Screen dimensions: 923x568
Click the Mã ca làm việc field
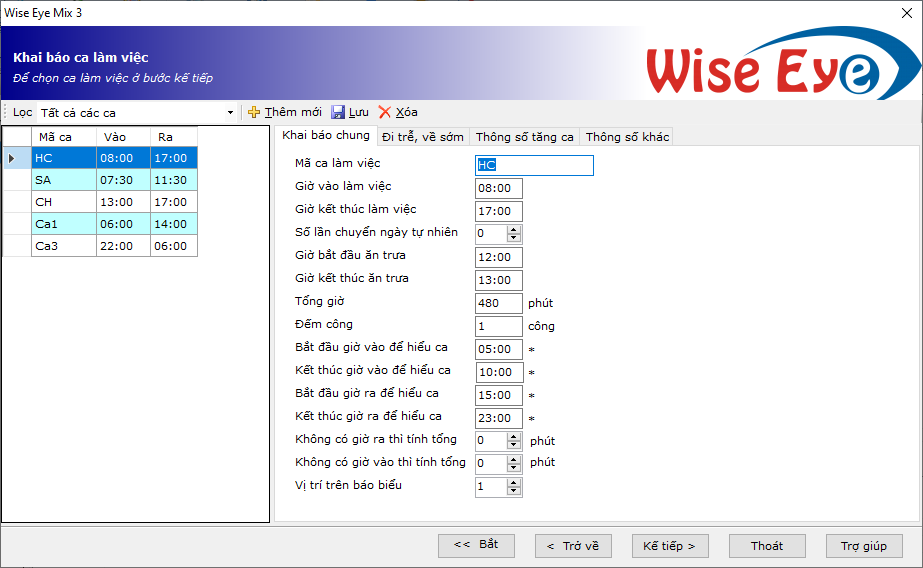[534, 165]
